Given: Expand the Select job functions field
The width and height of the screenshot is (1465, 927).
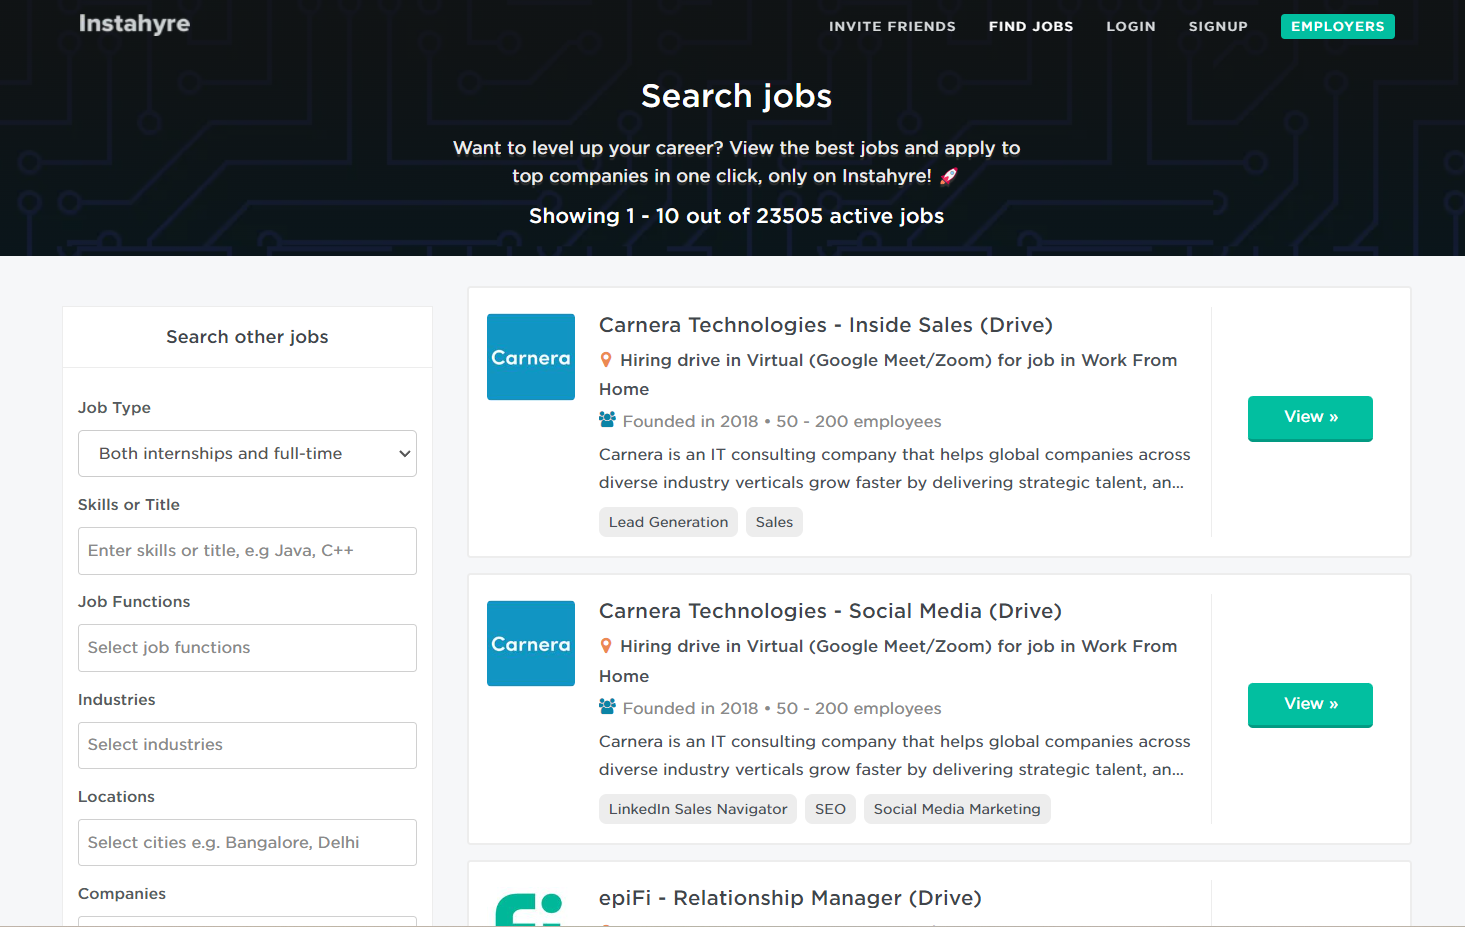Looking at the screenshot, I should pos(246,647).
